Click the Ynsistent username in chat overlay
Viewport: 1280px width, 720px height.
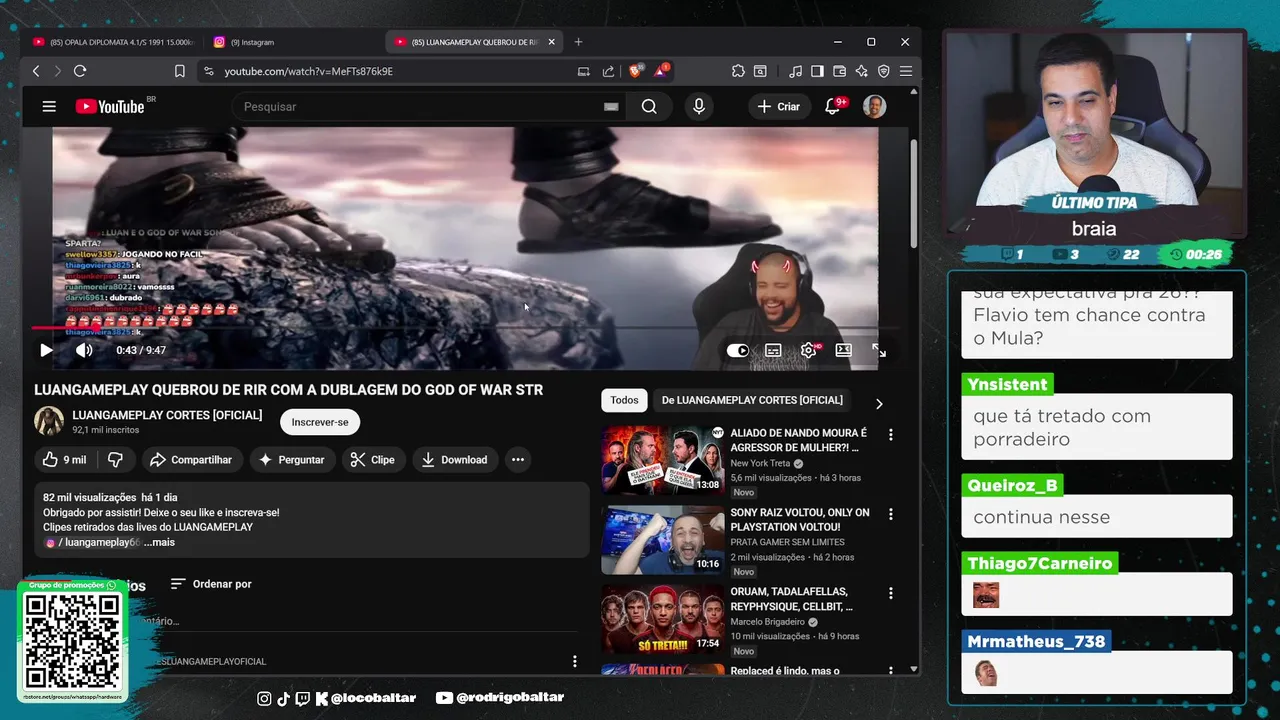click(1007, 384)
